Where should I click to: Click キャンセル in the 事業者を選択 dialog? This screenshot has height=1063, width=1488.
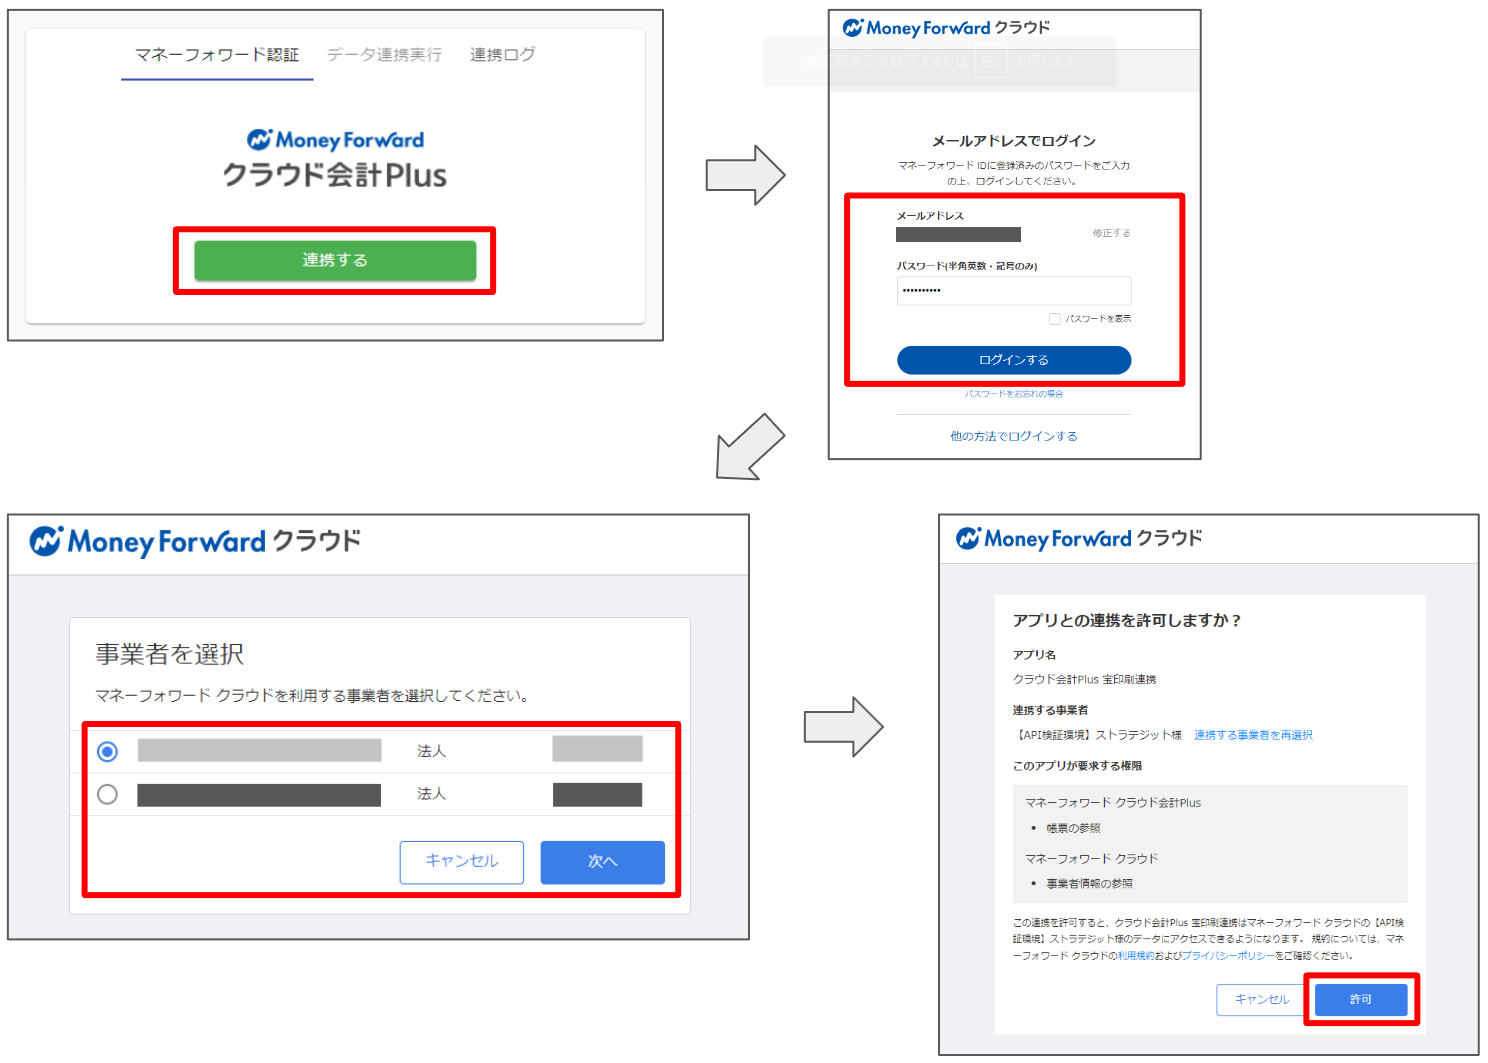click(x=462, y=862)
